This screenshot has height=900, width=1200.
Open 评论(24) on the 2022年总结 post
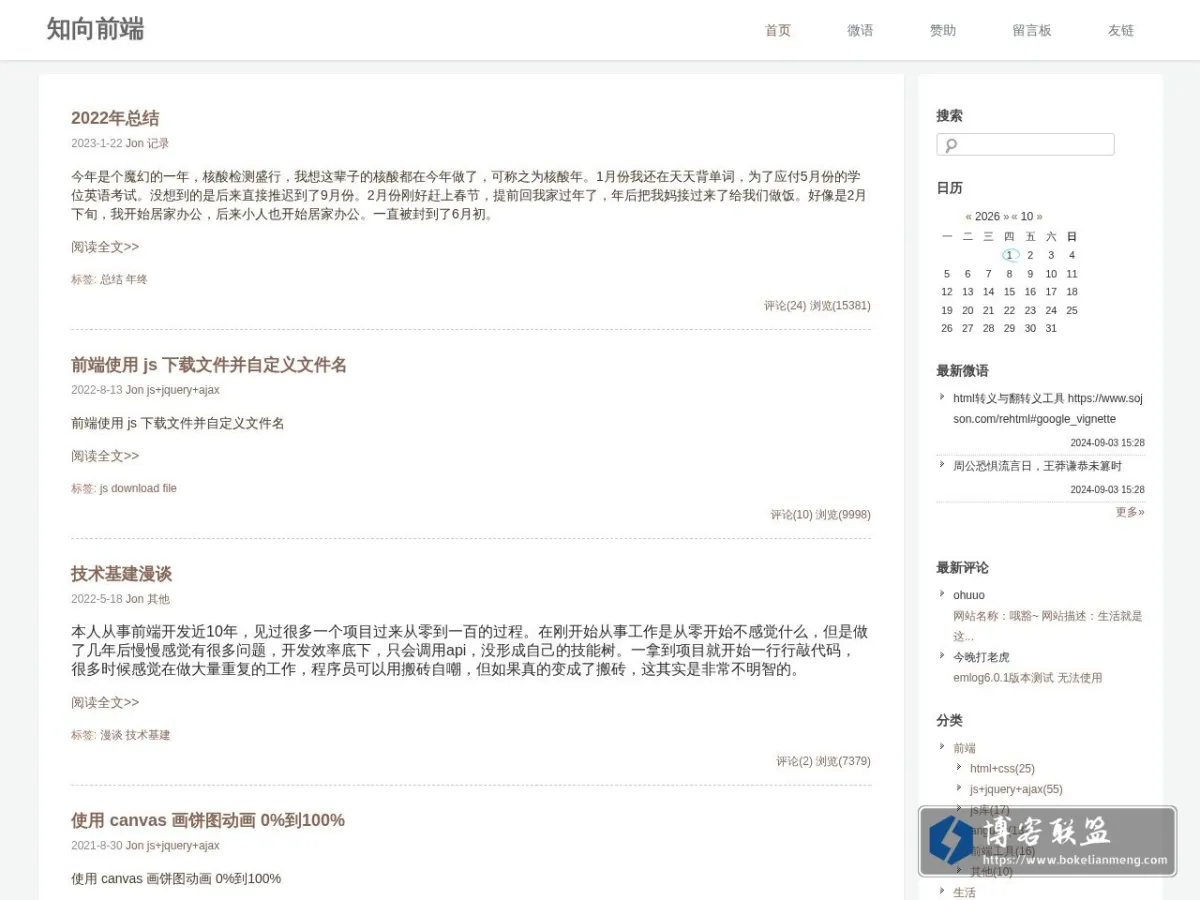pos(785,306)
